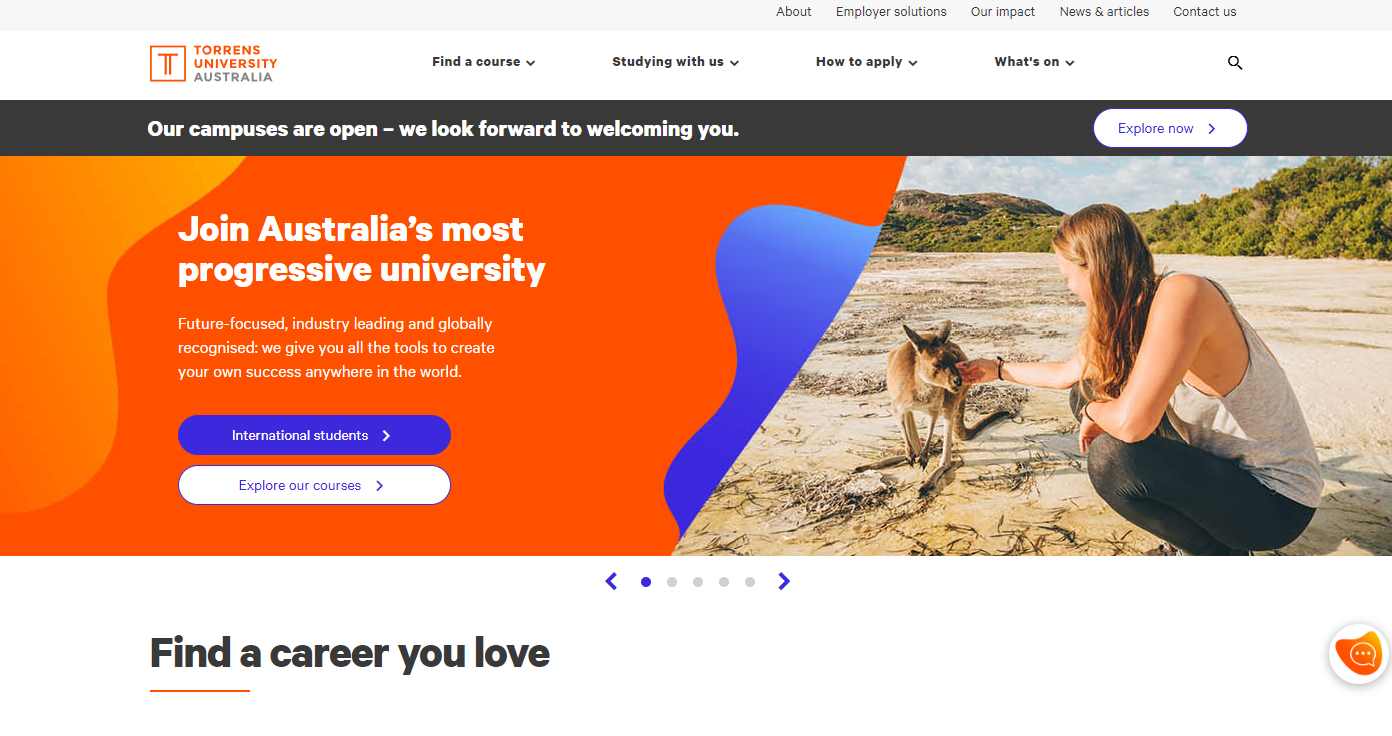The height and width of the screenshot is (736, 1392).
Task: Open the About page link
Action: 794,12
